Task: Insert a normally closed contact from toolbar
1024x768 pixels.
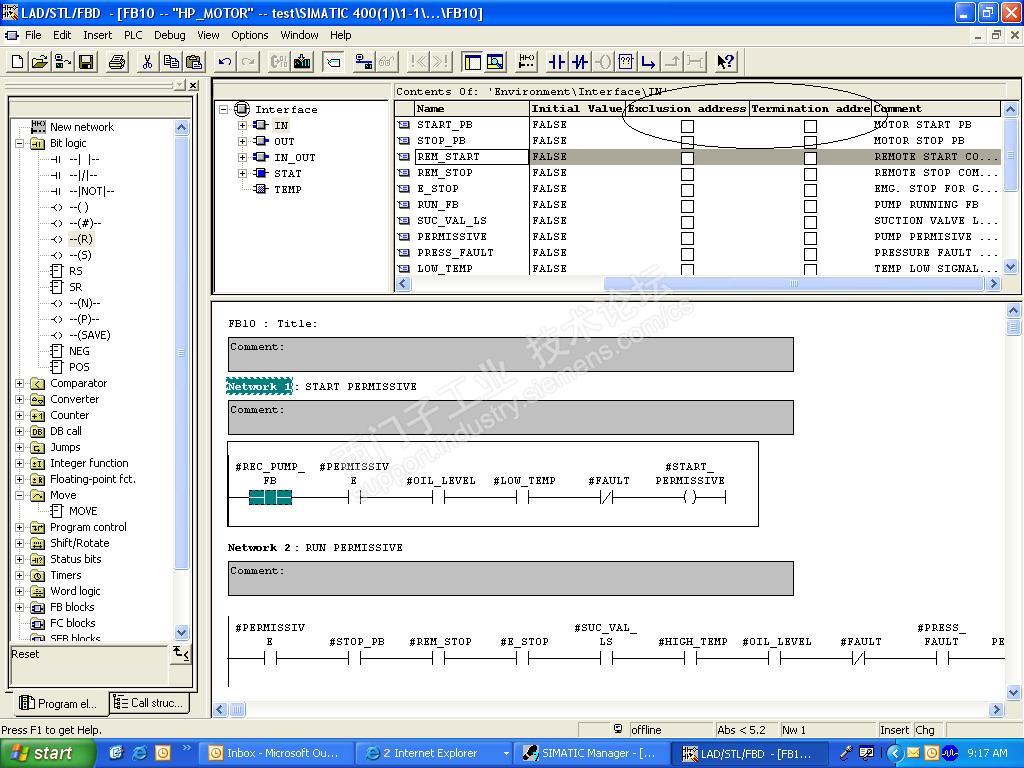Action: tap(580, 62)
